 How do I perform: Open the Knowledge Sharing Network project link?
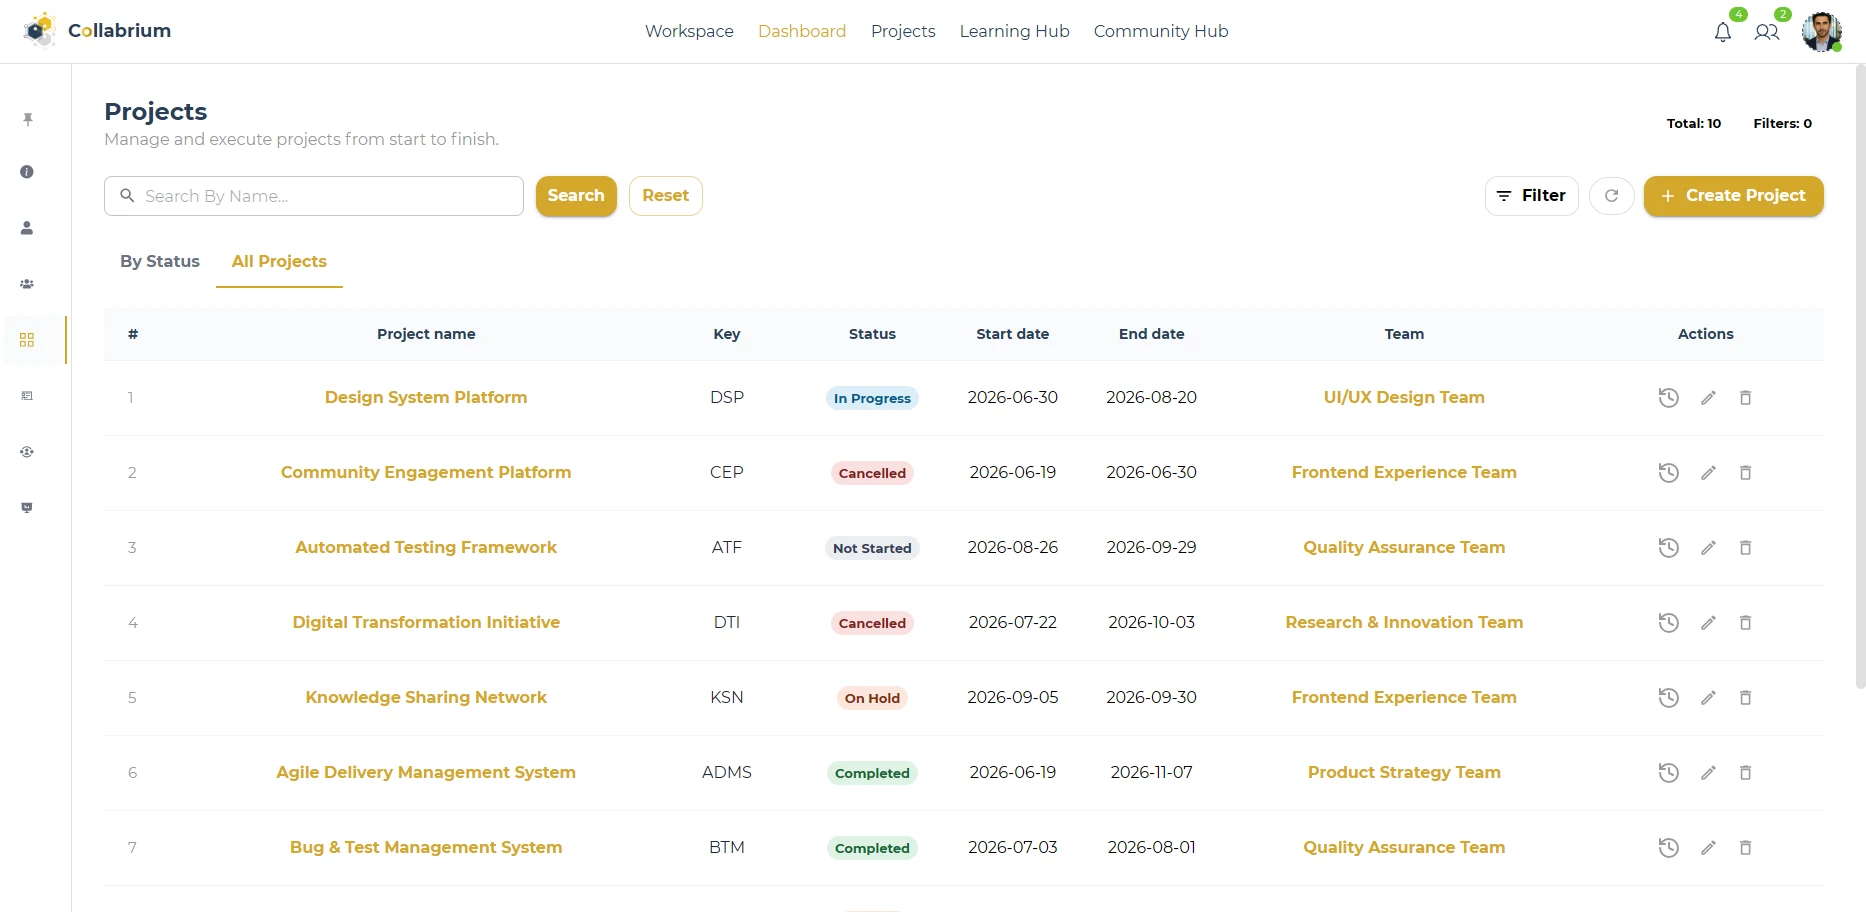pyautogui.click(x=426, y=697)
